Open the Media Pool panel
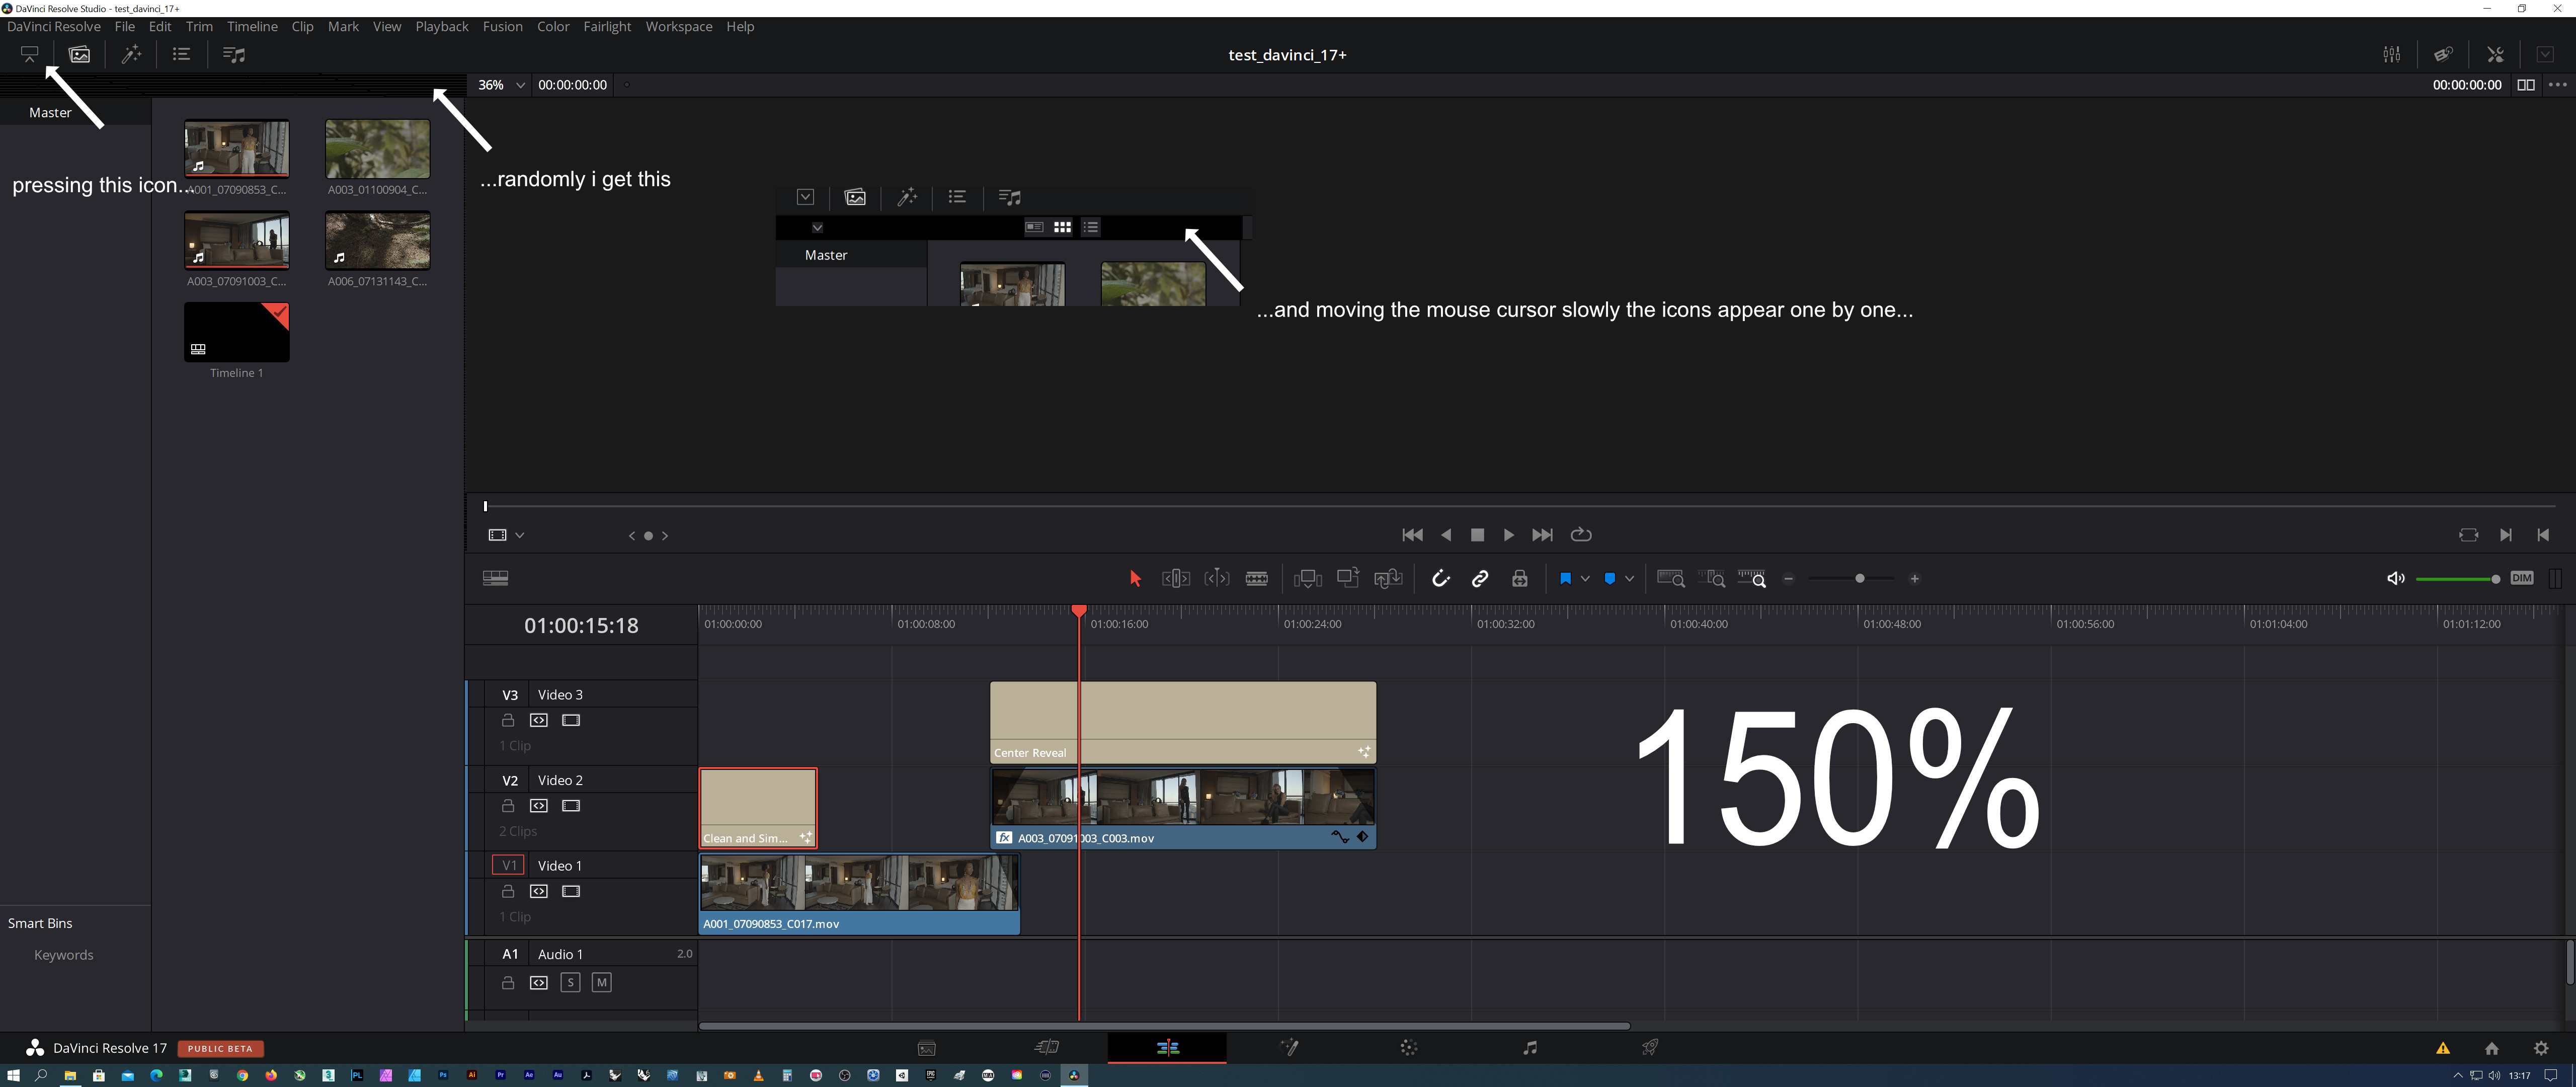This screenshot has width=2576, height=1087. pos(80,55)
